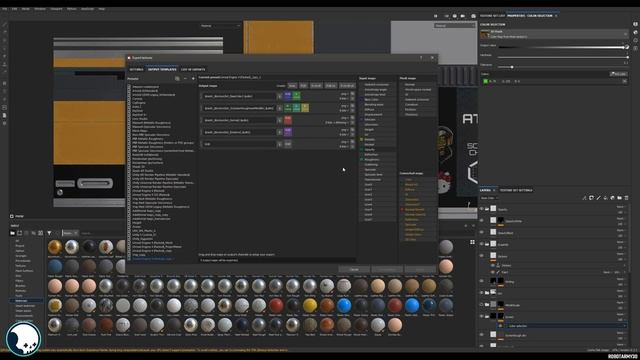Click the Base Color entry in Input maps

pyautogui.click(x=377, y=100)
